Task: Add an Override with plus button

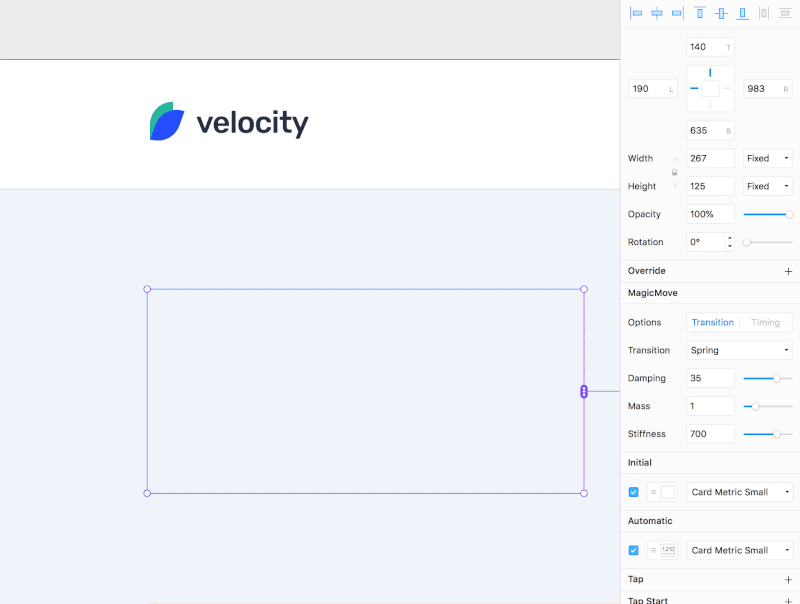Action: [788, 271]
